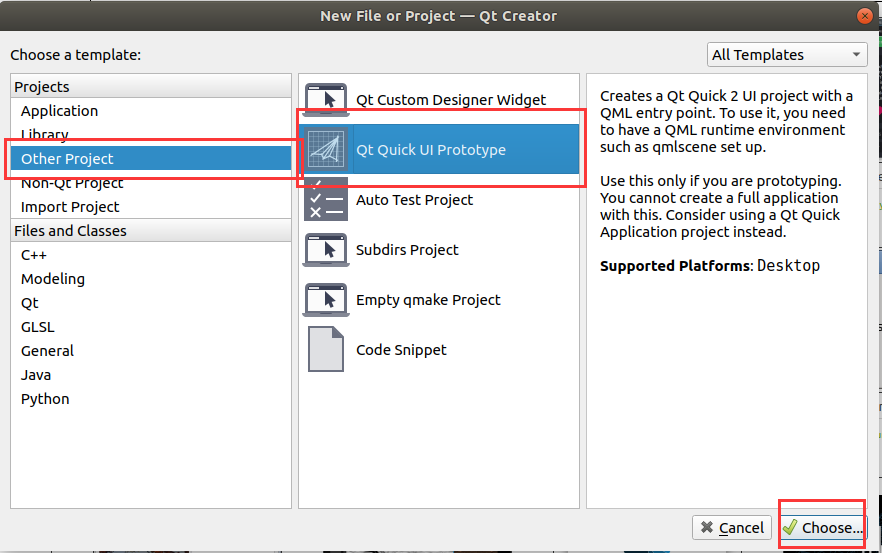Select the Library category

(151, 134)
